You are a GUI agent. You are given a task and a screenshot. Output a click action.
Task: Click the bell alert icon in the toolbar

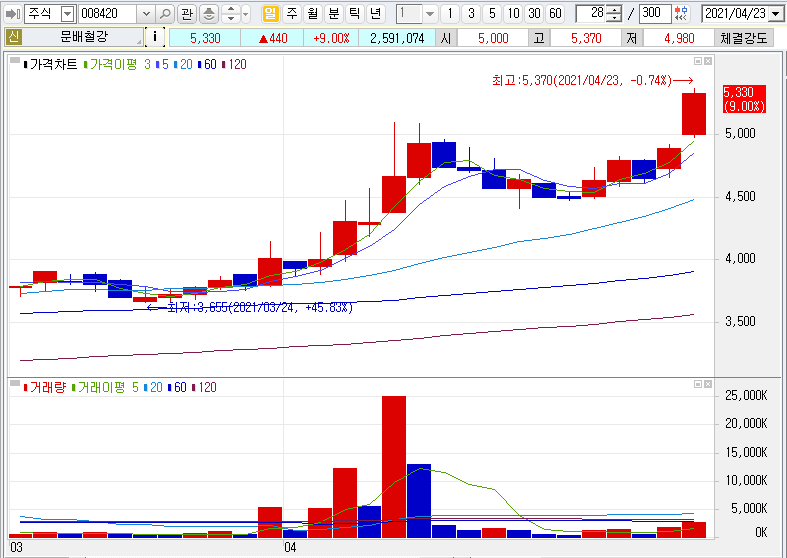(x=209, y=14)
